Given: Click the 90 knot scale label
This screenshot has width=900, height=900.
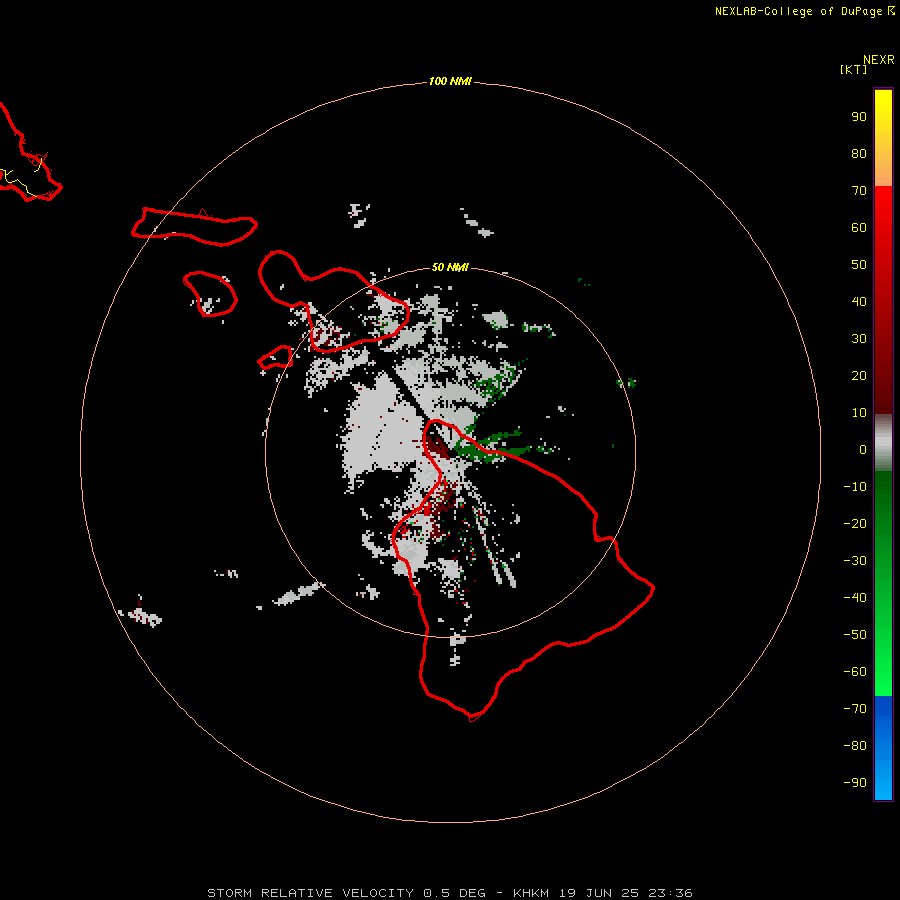Looking at the screenshot, I should pos(859,117).
